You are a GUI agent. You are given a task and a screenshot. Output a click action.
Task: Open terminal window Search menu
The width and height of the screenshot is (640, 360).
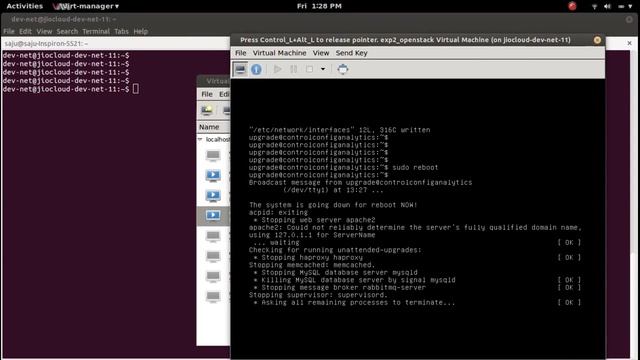pos(67,31)
